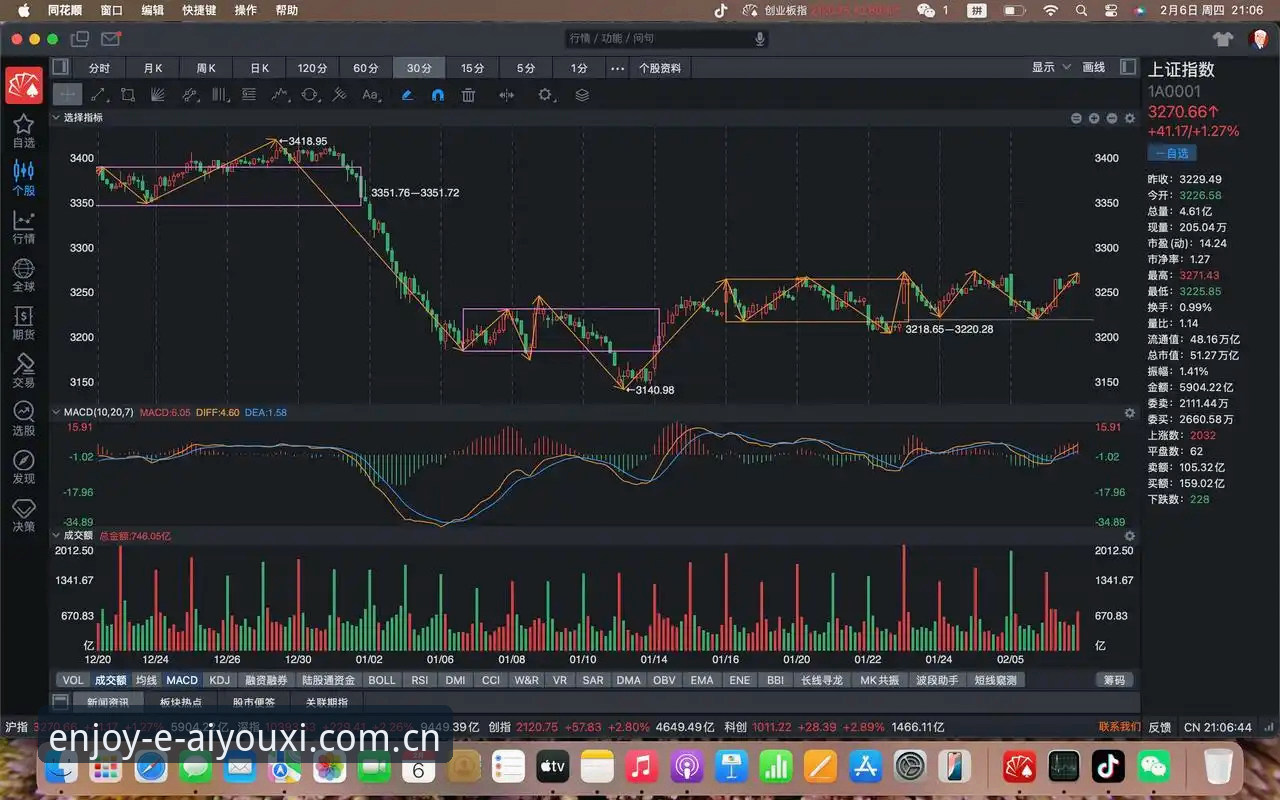Click the 筹码 chips button

1114,680
